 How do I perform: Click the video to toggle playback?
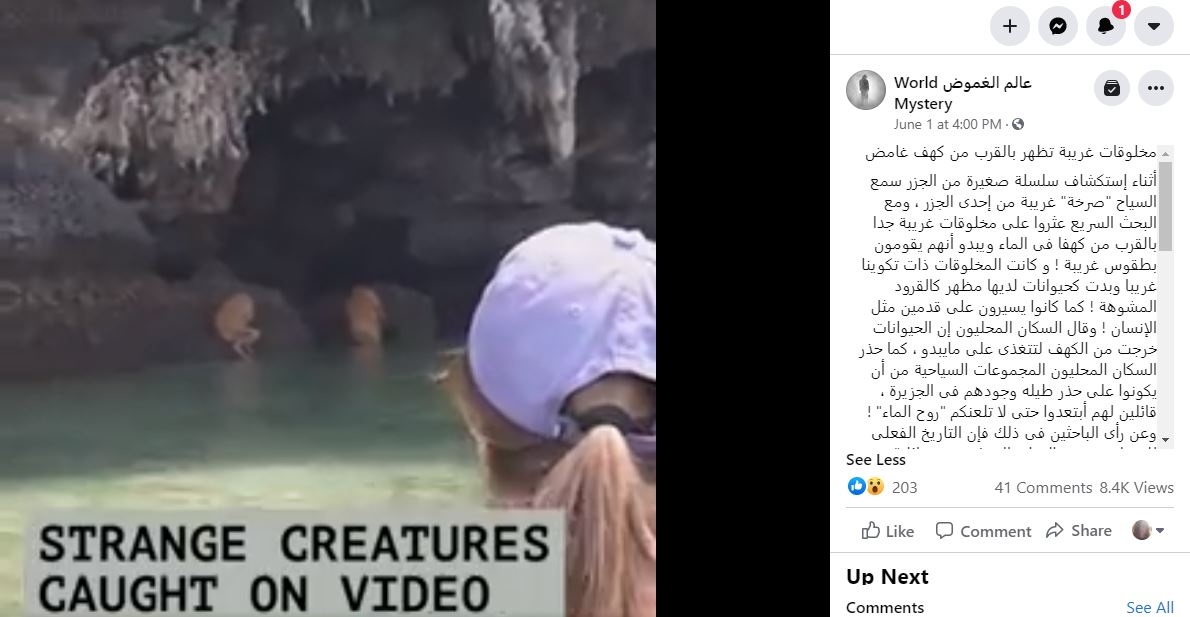click(x=328, y=308)
